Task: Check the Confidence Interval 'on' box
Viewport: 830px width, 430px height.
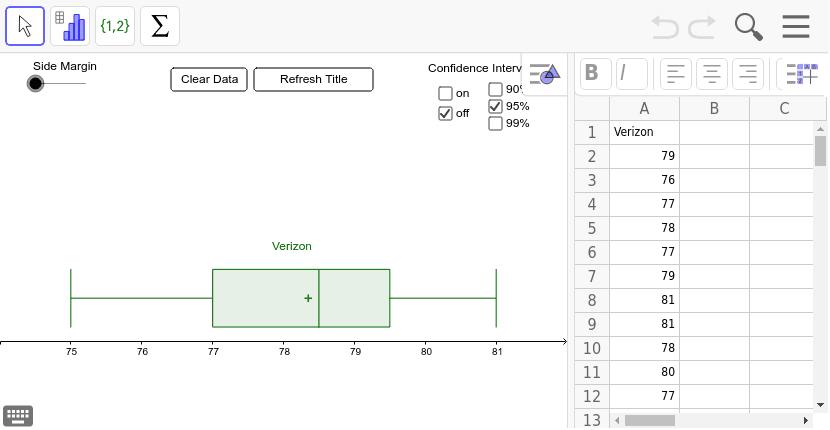Action: 446,94
